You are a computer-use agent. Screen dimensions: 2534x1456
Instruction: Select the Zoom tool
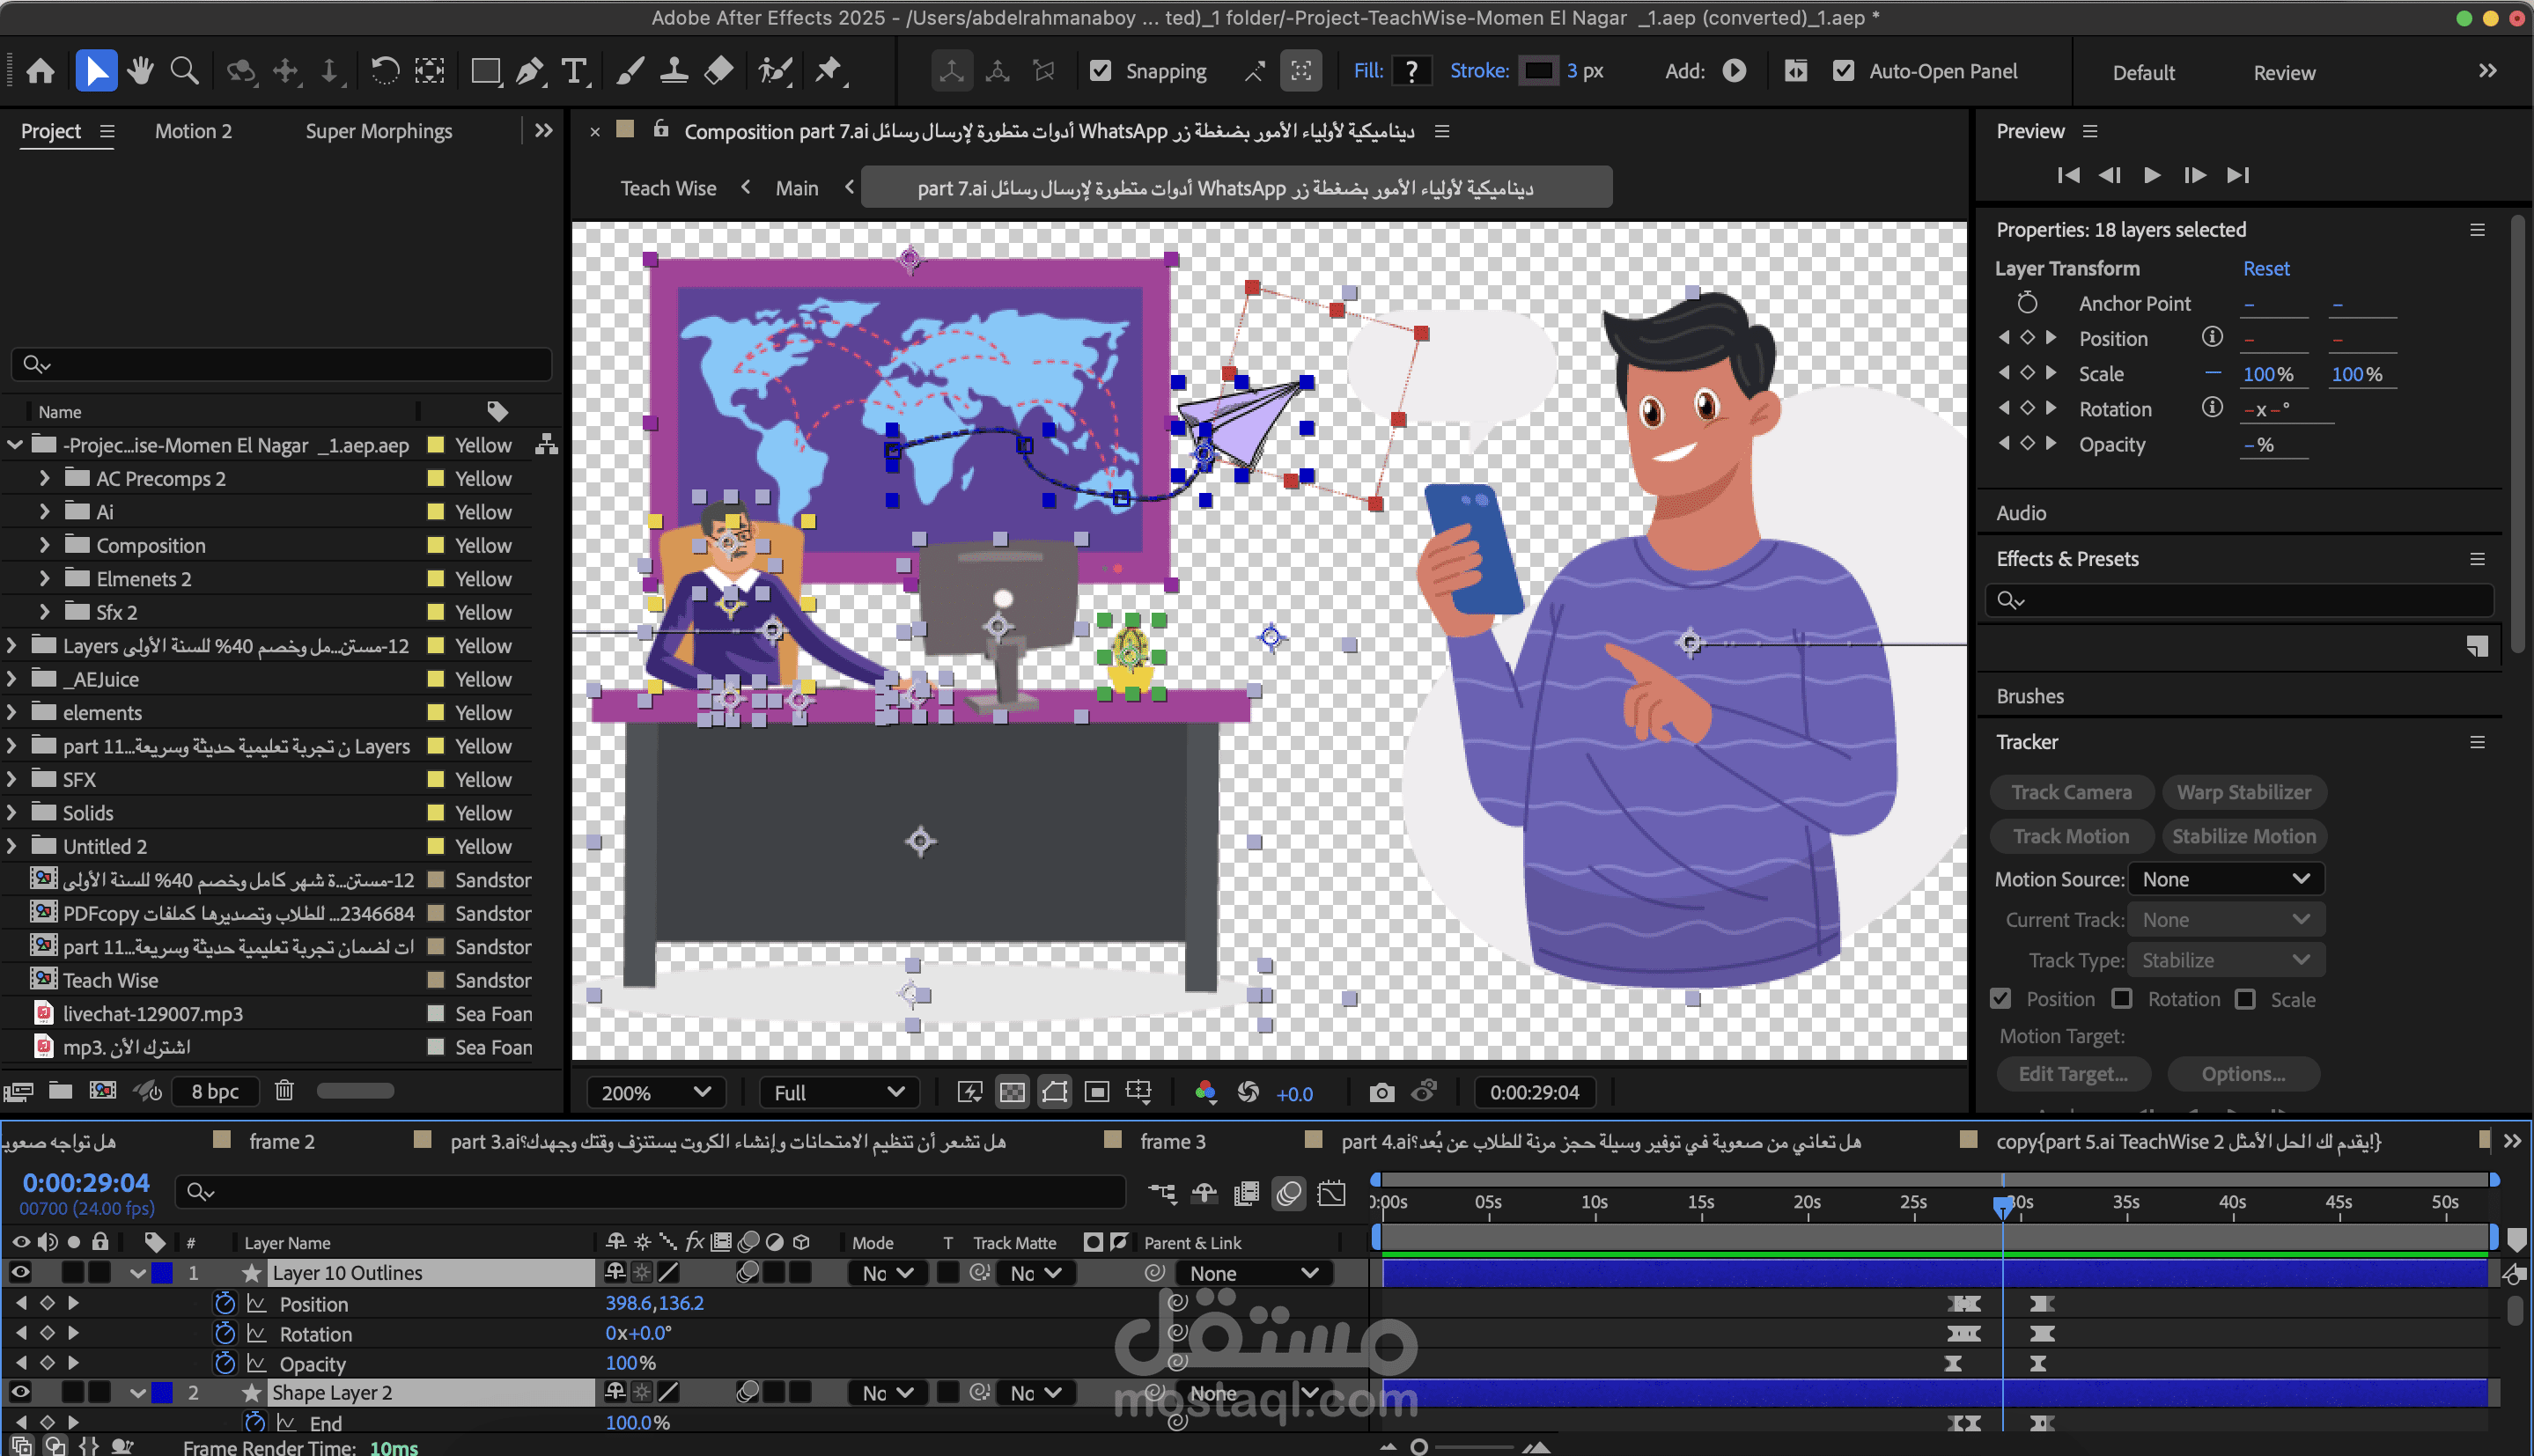pyautogui.click(x=184, y=71)
